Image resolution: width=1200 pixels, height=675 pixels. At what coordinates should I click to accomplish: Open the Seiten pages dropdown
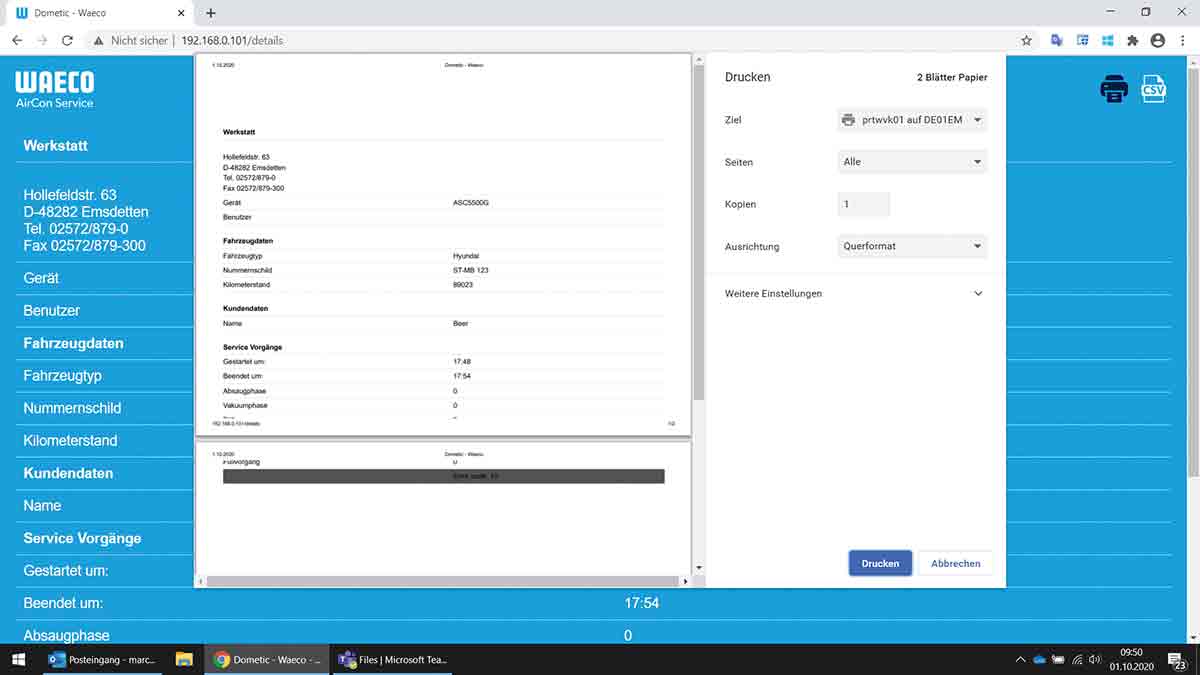point(911,162)
